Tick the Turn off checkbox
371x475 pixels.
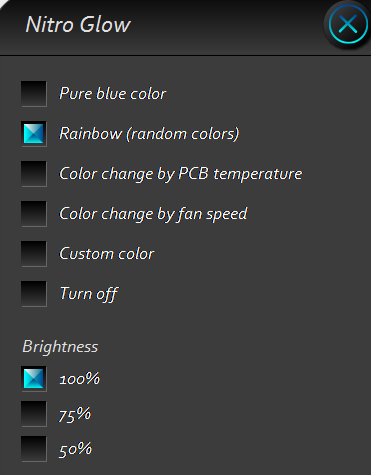click(34, 294)
